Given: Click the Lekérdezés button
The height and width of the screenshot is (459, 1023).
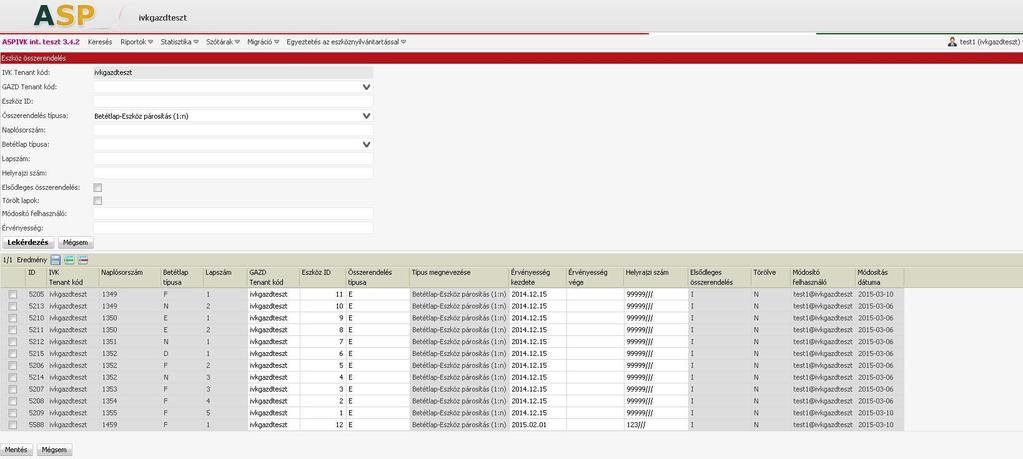Looking at the screenshot, I should (x=27, y=243).
